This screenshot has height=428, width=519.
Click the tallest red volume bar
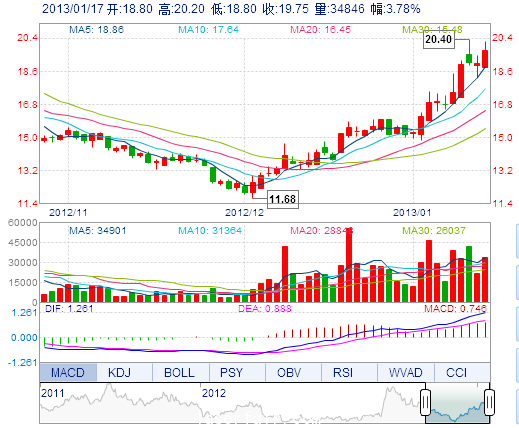click(x=349, y=265)
